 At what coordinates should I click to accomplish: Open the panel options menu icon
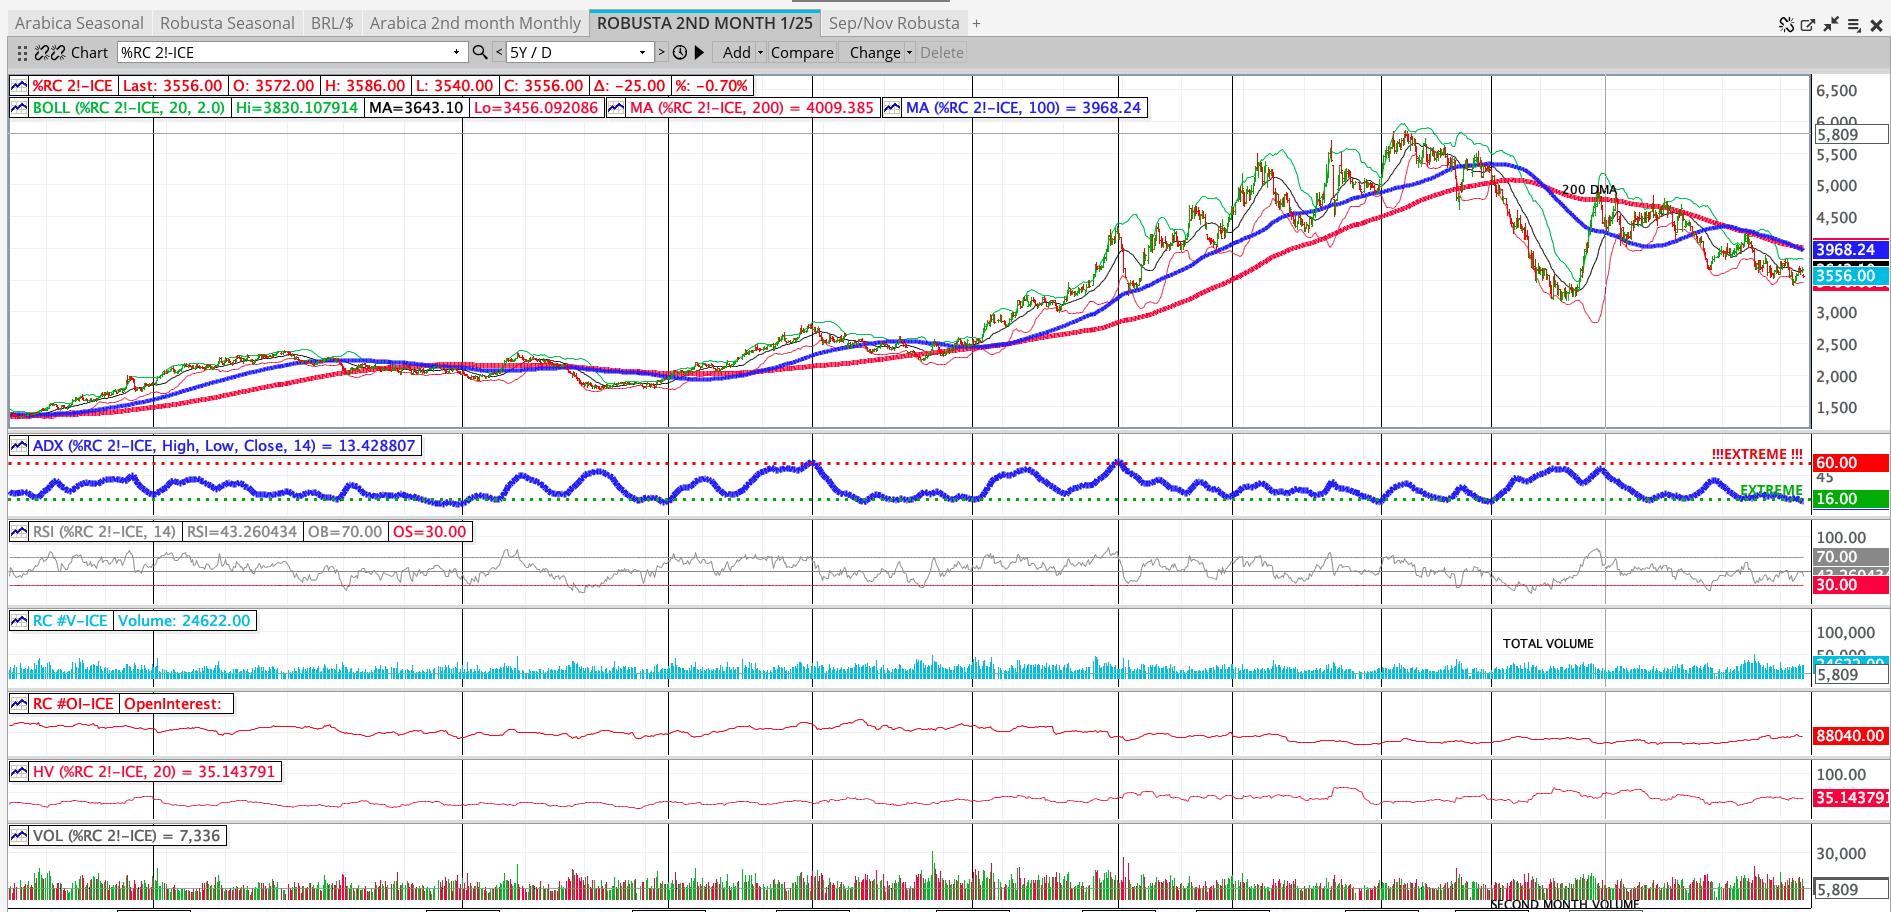pyautogui.click(x=1853, y=24)
